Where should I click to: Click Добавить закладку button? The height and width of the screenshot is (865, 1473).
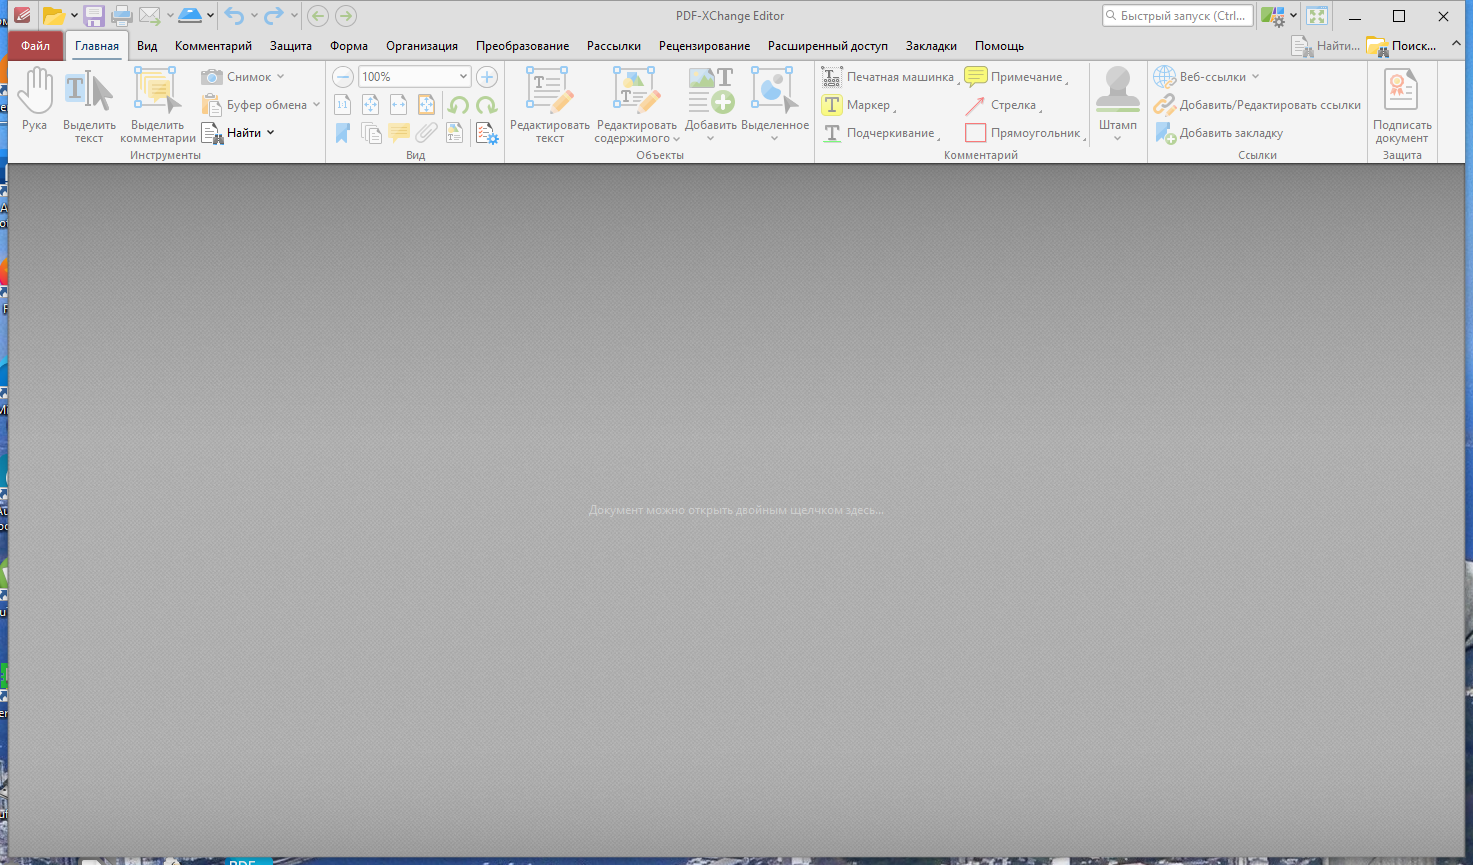click(x=1230, y=133)
